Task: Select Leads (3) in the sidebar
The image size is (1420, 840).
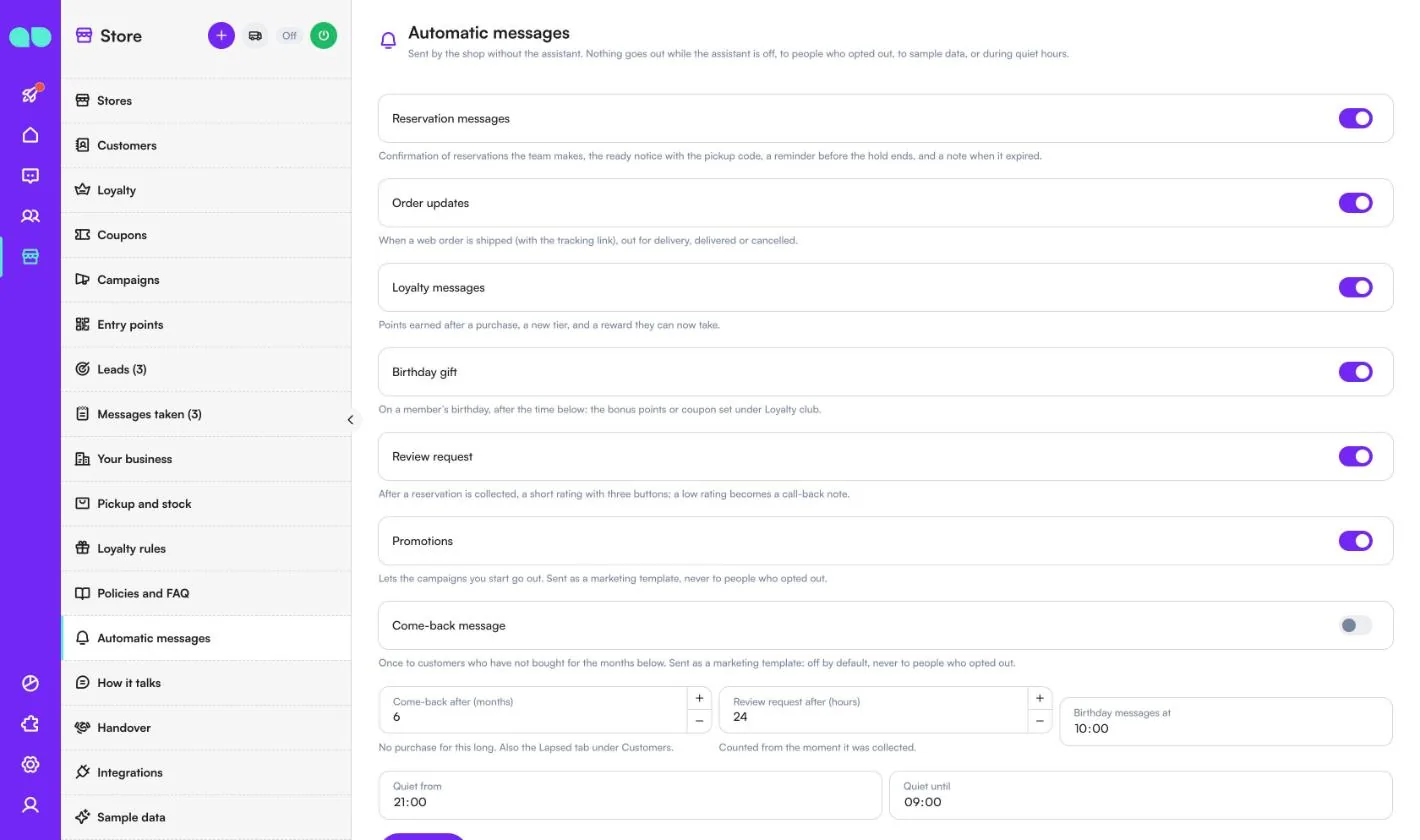Action: [x=206, y=369]
